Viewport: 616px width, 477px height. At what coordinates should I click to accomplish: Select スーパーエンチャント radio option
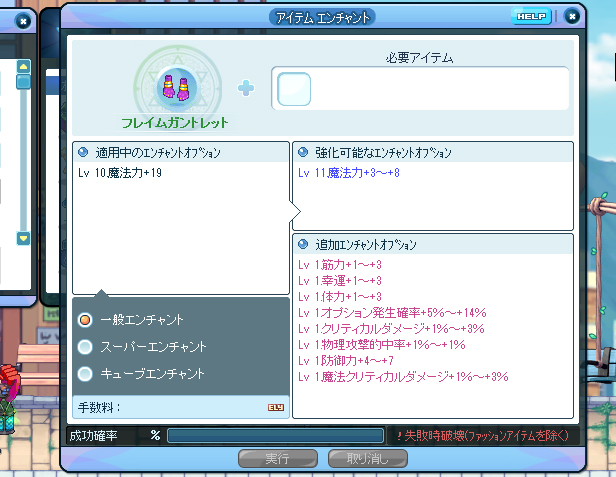pos(85,347)
